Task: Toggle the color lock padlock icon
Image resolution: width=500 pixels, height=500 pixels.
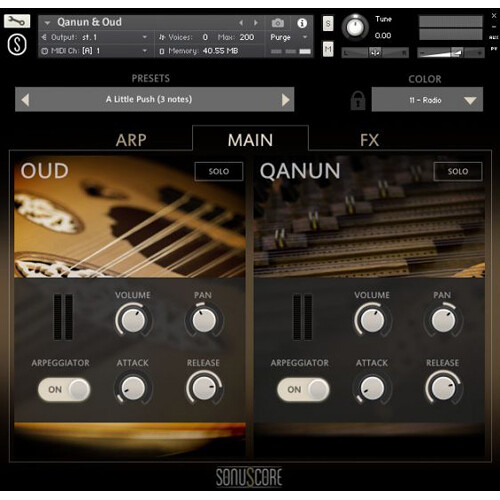Action: 358,100
